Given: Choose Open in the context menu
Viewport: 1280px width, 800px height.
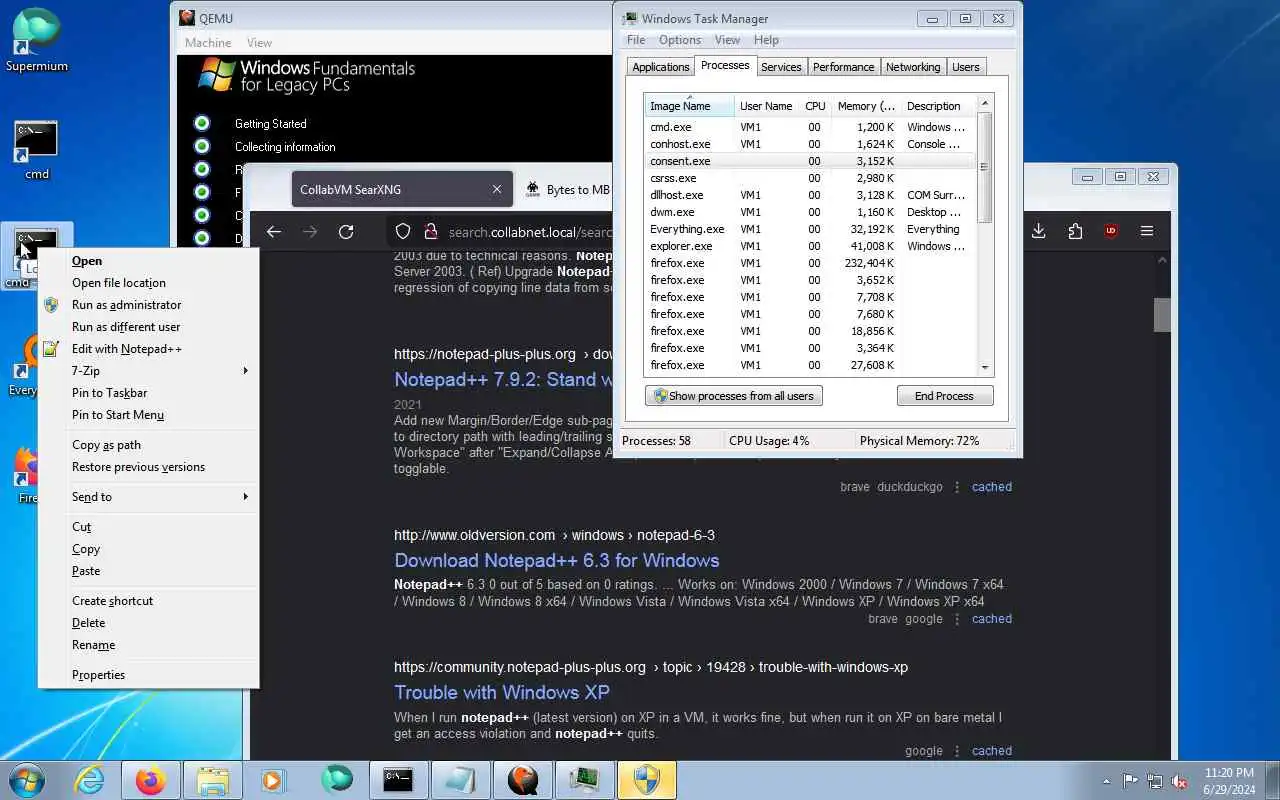Looking at the screenshot, I should tap(148, 261).
